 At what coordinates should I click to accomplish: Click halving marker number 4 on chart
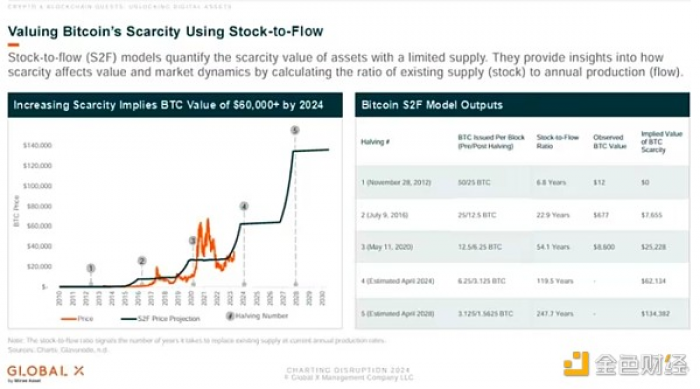coord(244,206)
